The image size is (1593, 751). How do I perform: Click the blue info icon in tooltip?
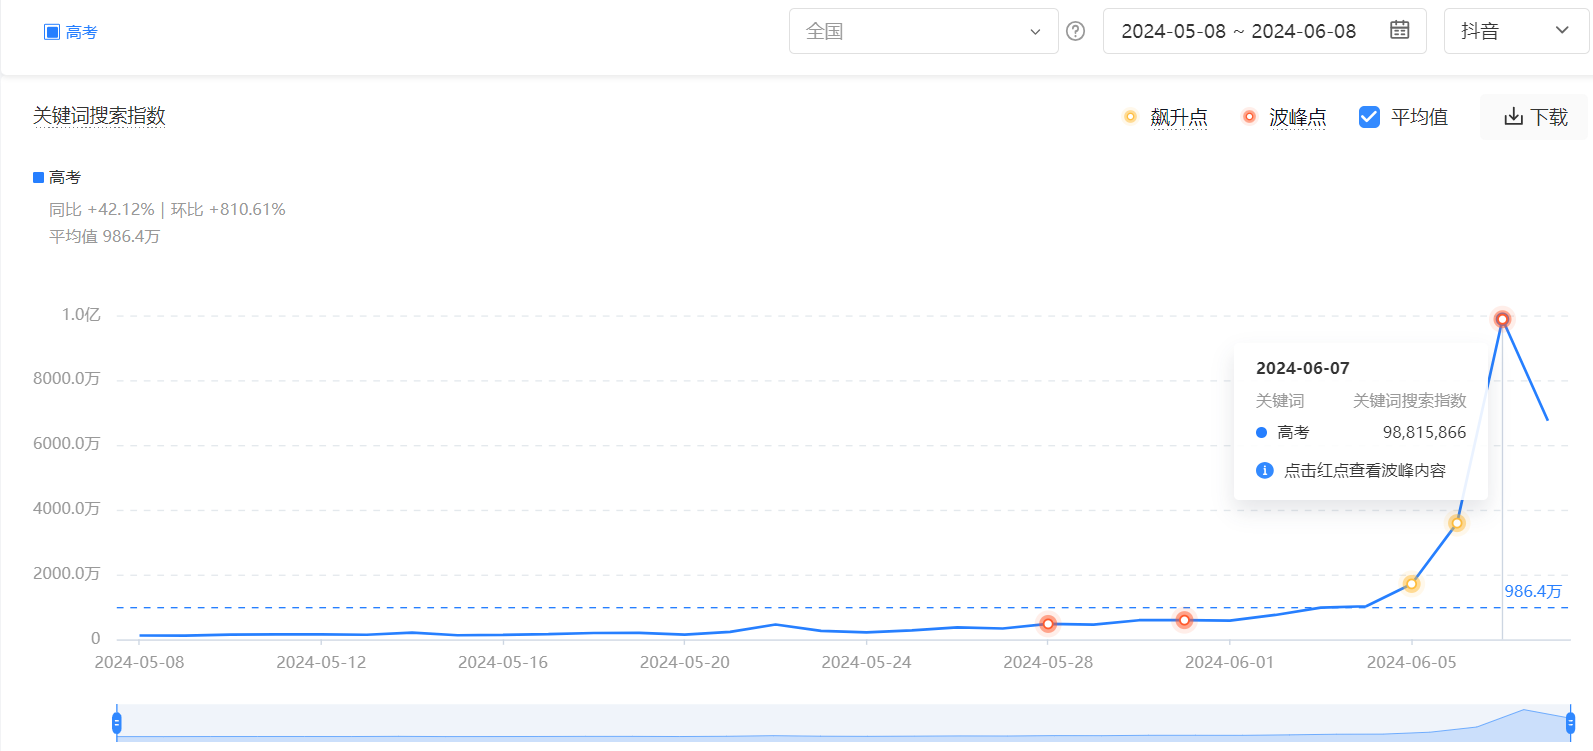pyautogui.click(x=1264, y=470)
